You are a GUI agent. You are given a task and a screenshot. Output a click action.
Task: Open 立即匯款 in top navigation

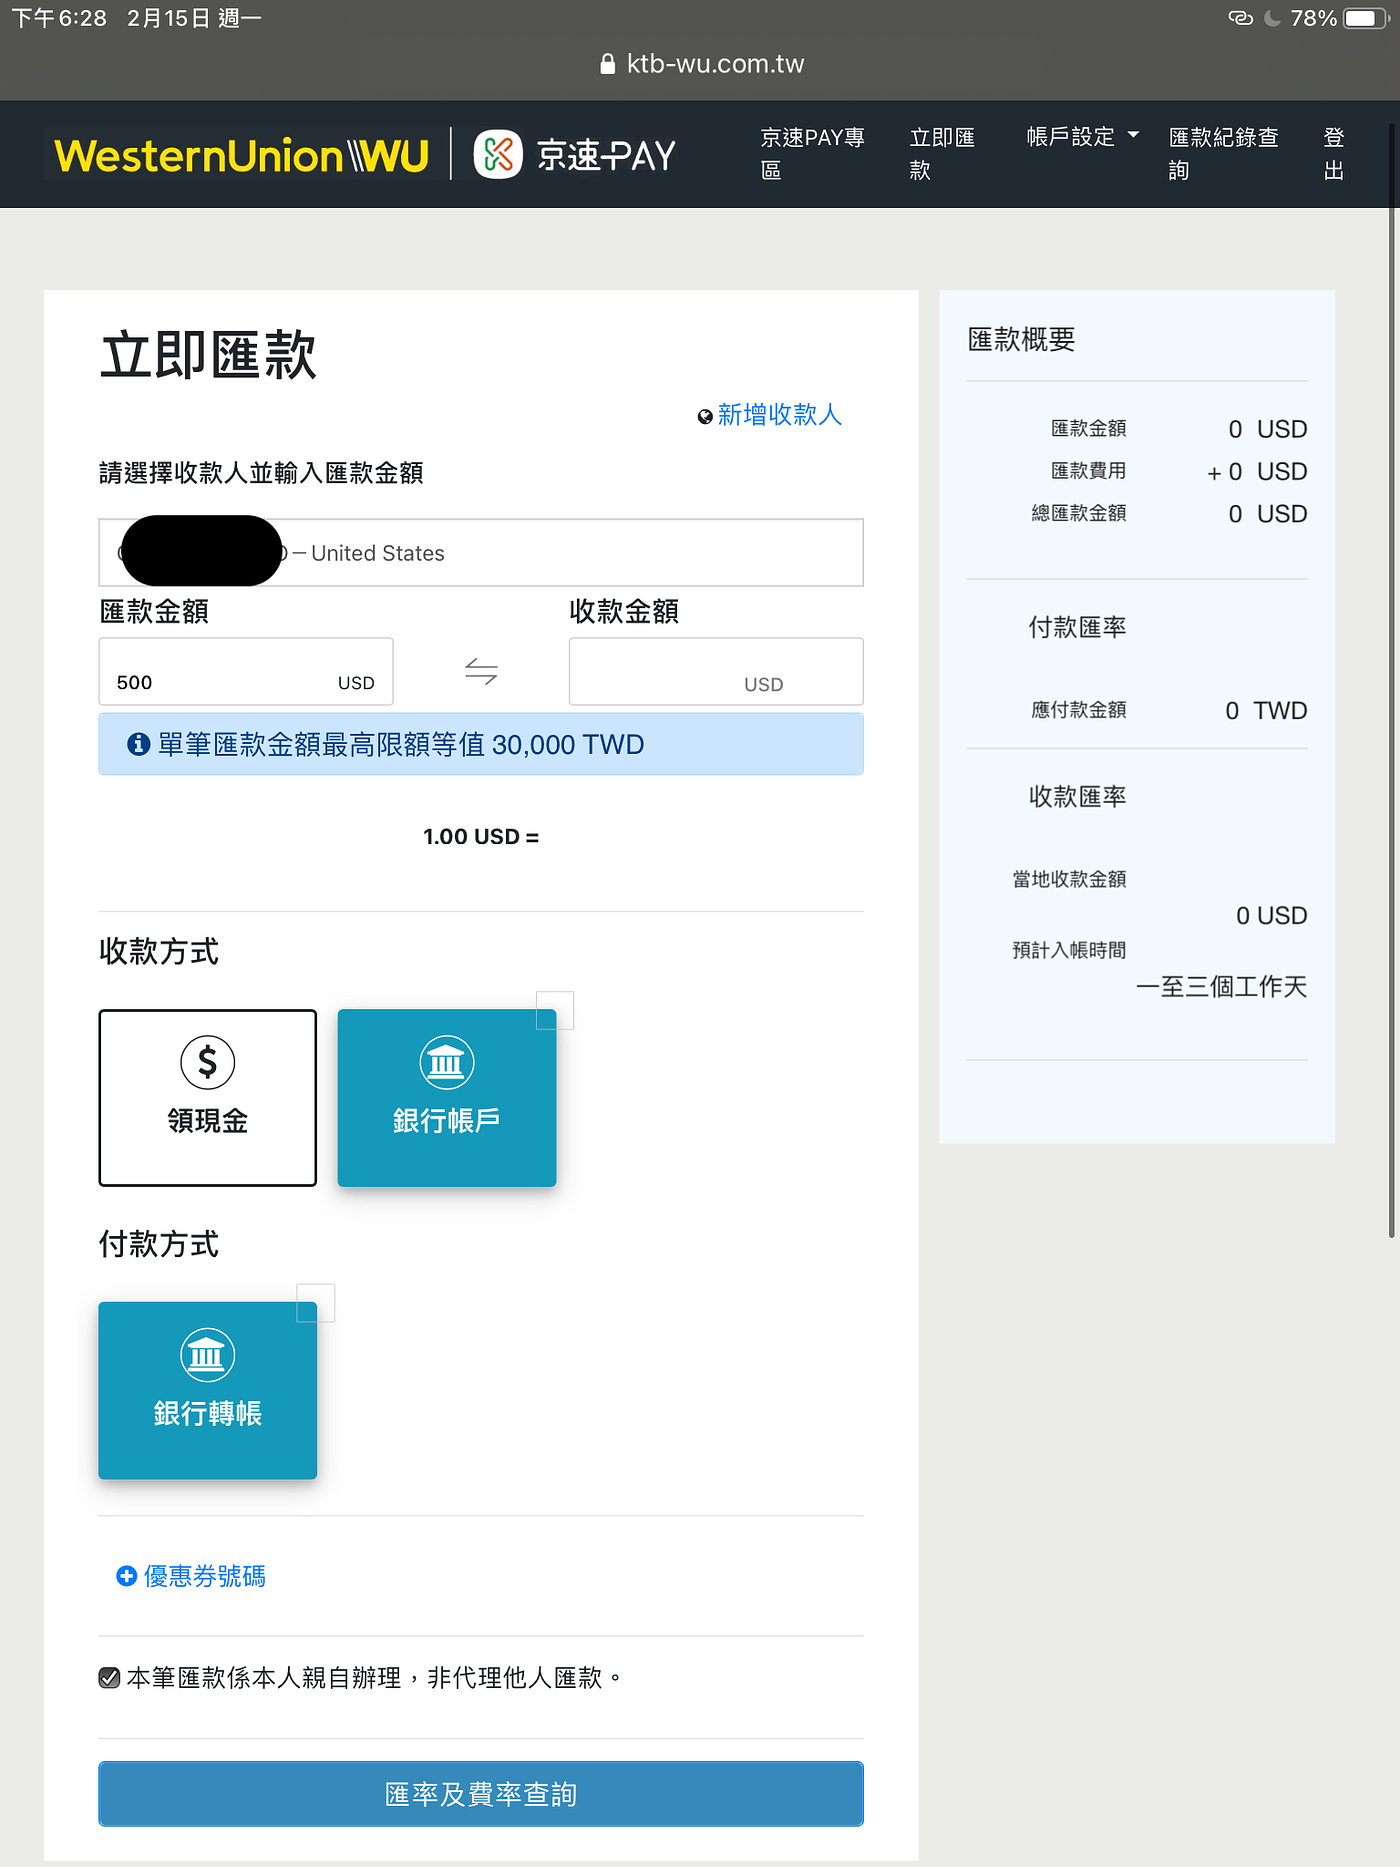pos(942,153)
